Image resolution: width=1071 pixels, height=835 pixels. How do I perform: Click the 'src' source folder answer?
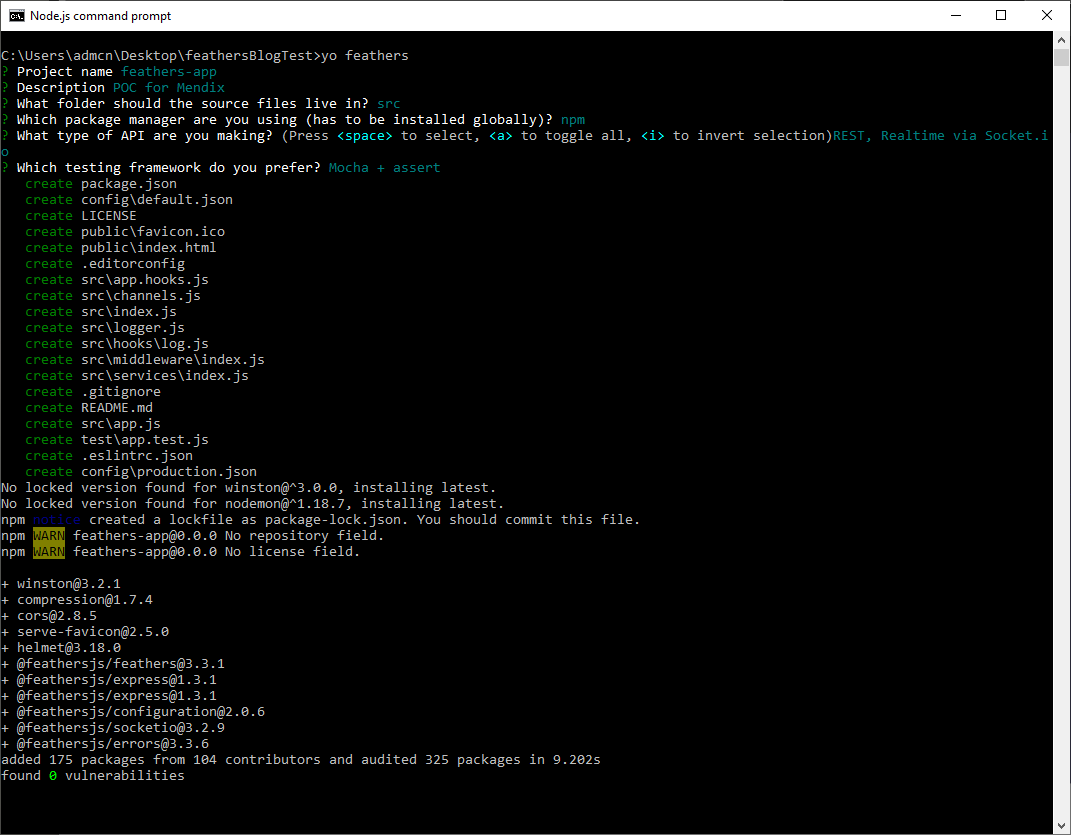coord(389,104)
